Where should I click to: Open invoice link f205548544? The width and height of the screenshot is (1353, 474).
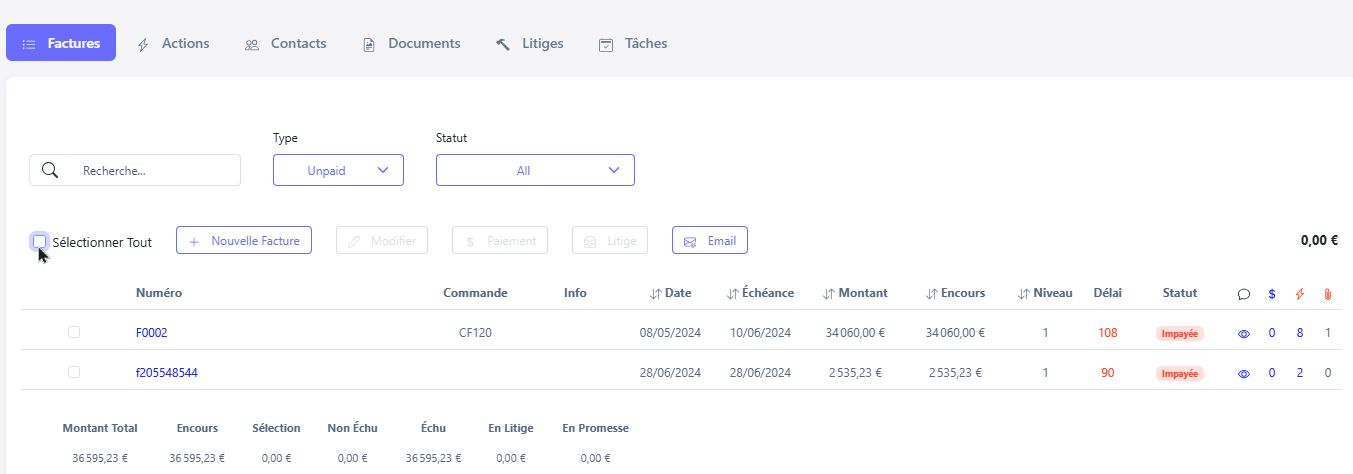click(x=167, y=373)
